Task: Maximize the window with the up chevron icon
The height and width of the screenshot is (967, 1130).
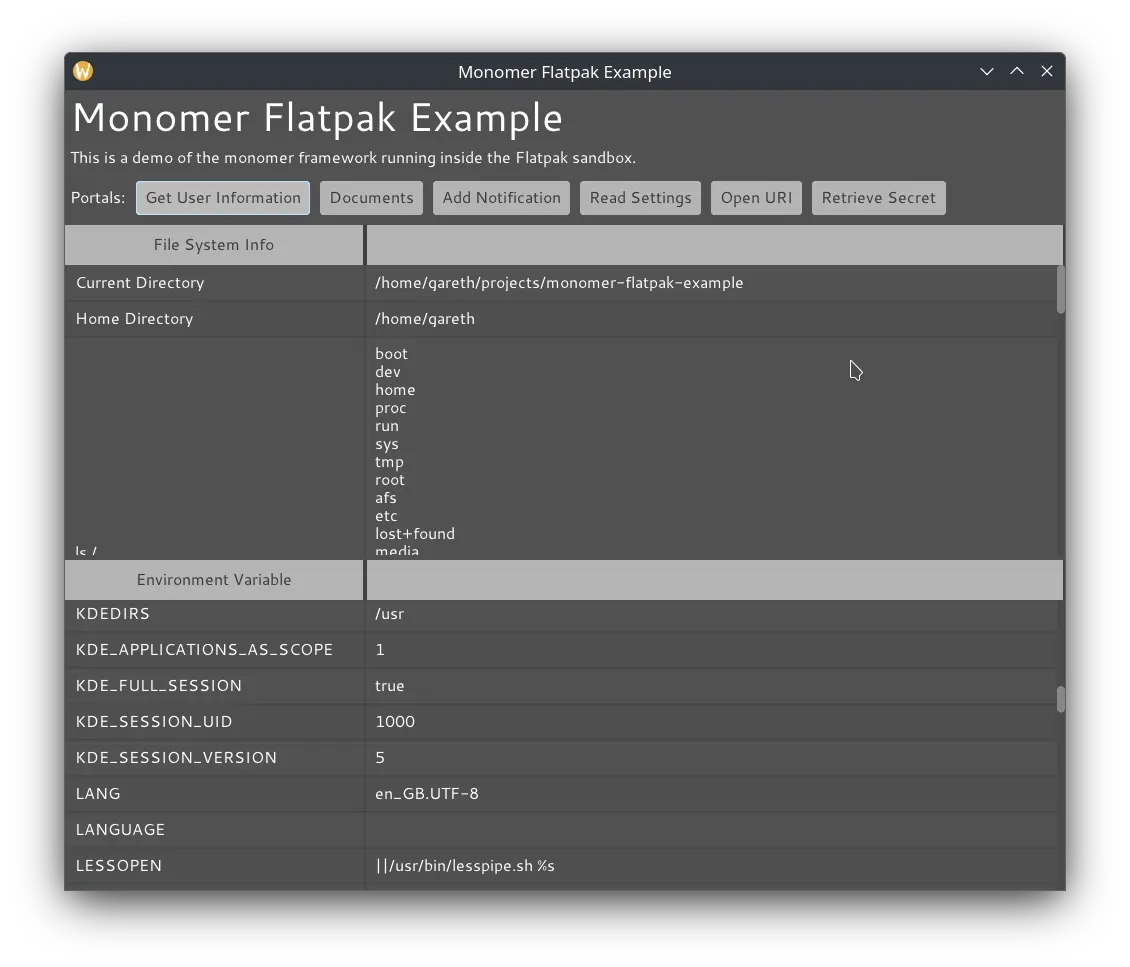Action: [1017, 71]
